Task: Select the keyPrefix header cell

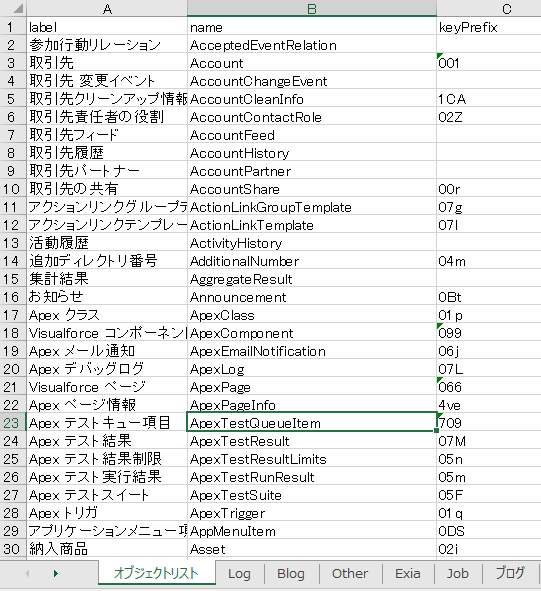Action: pyautogui.click(x=489, y=27)
